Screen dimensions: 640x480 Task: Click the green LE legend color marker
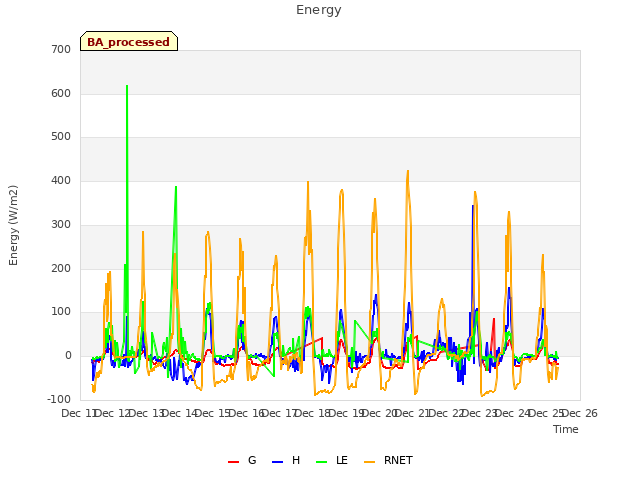(x=322, y=462)
